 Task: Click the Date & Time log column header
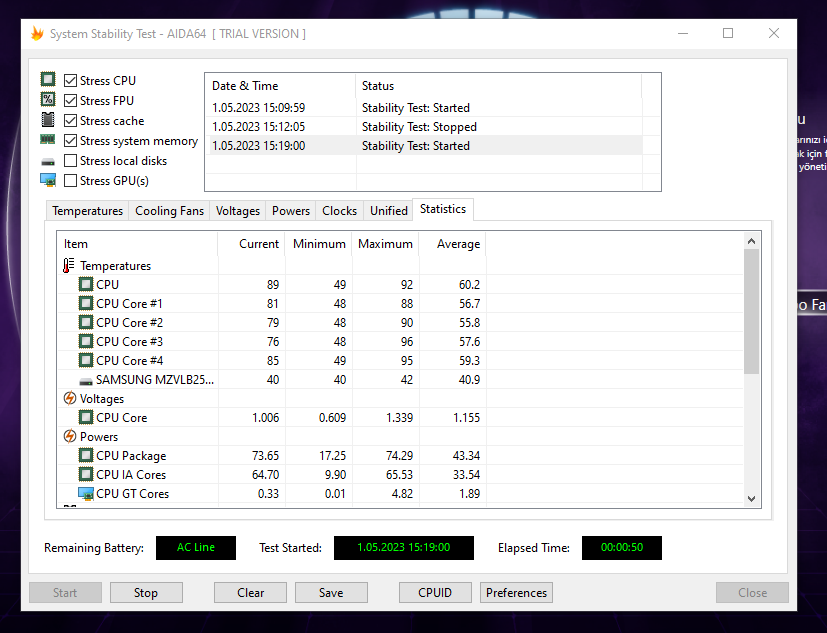(280, 85)
